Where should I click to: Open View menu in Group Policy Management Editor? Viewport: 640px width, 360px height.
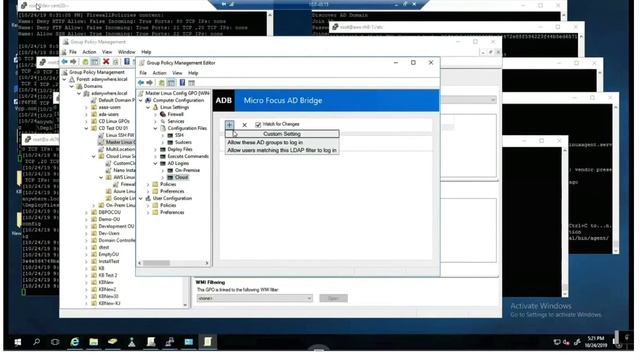click(177, 73)
